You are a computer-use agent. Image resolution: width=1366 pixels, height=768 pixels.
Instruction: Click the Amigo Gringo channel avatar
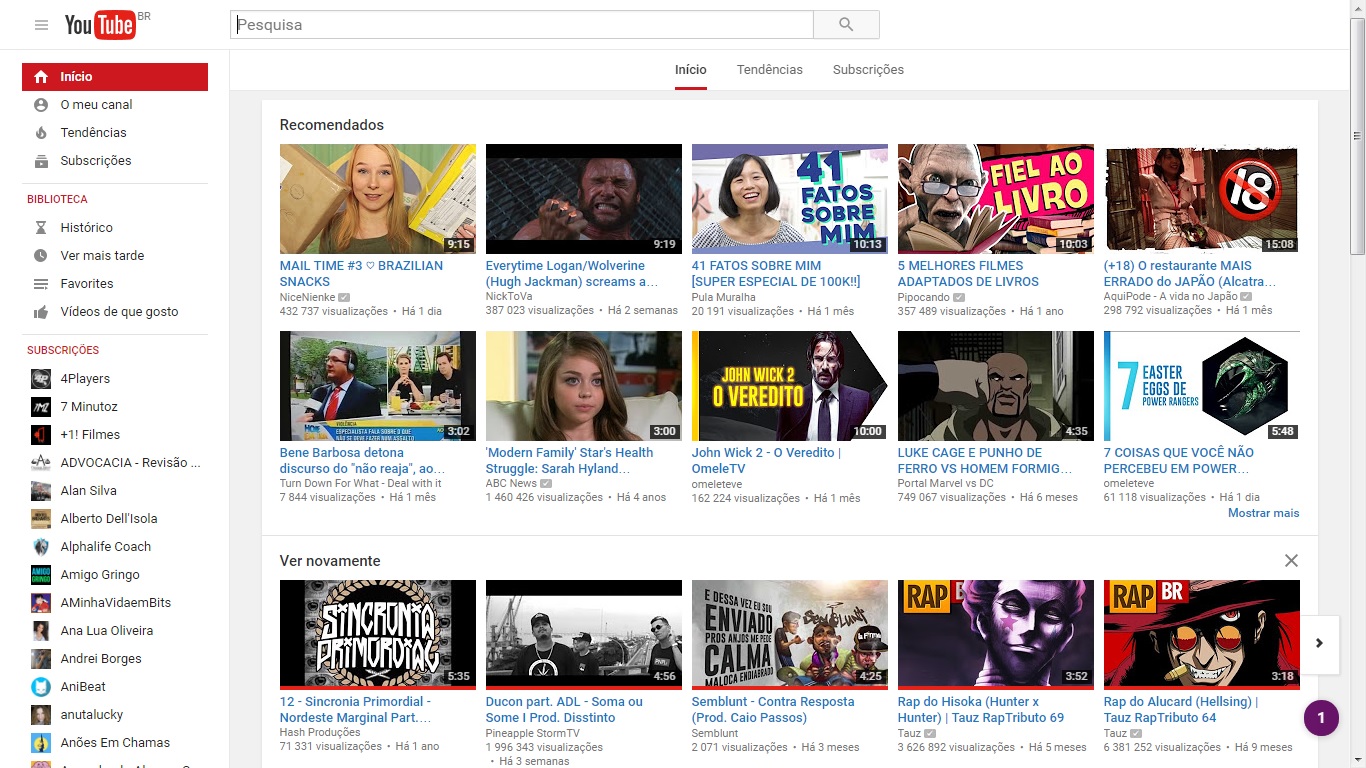tap(41, 575)
